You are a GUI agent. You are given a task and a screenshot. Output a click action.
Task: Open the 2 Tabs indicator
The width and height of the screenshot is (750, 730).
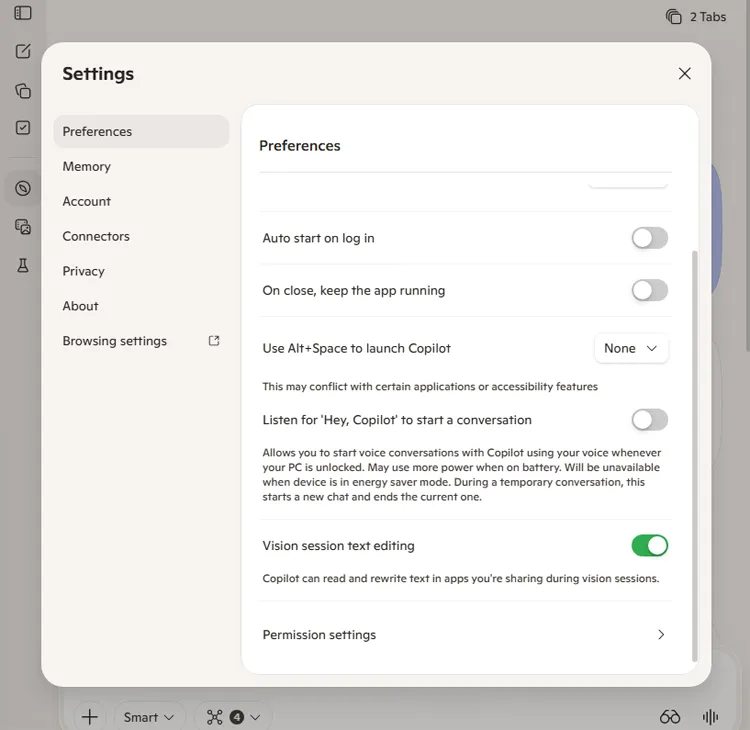point(696,17)
